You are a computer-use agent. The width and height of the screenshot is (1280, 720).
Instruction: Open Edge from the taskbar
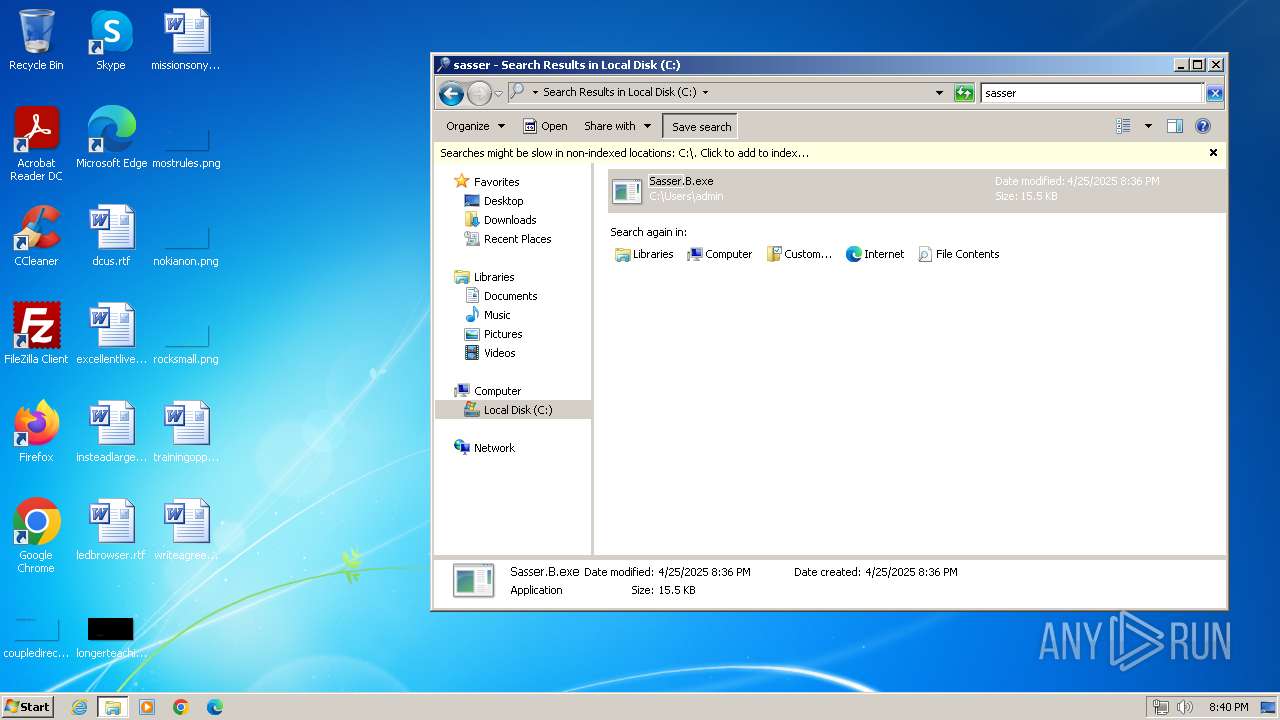coord(215,707)
